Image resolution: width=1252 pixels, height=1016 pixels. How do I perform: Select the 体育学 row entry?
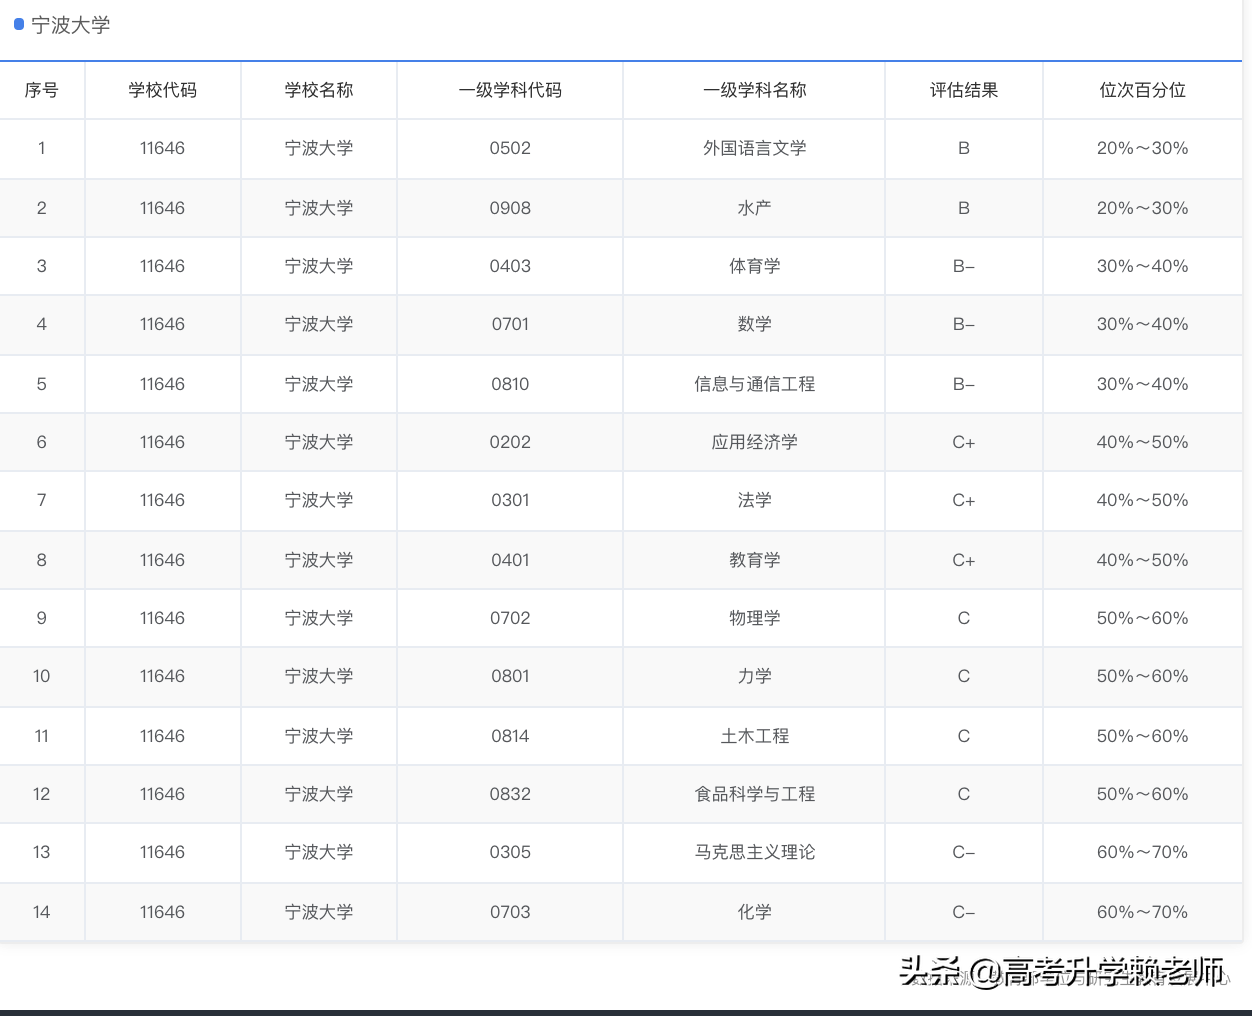(x=754, y=266)
